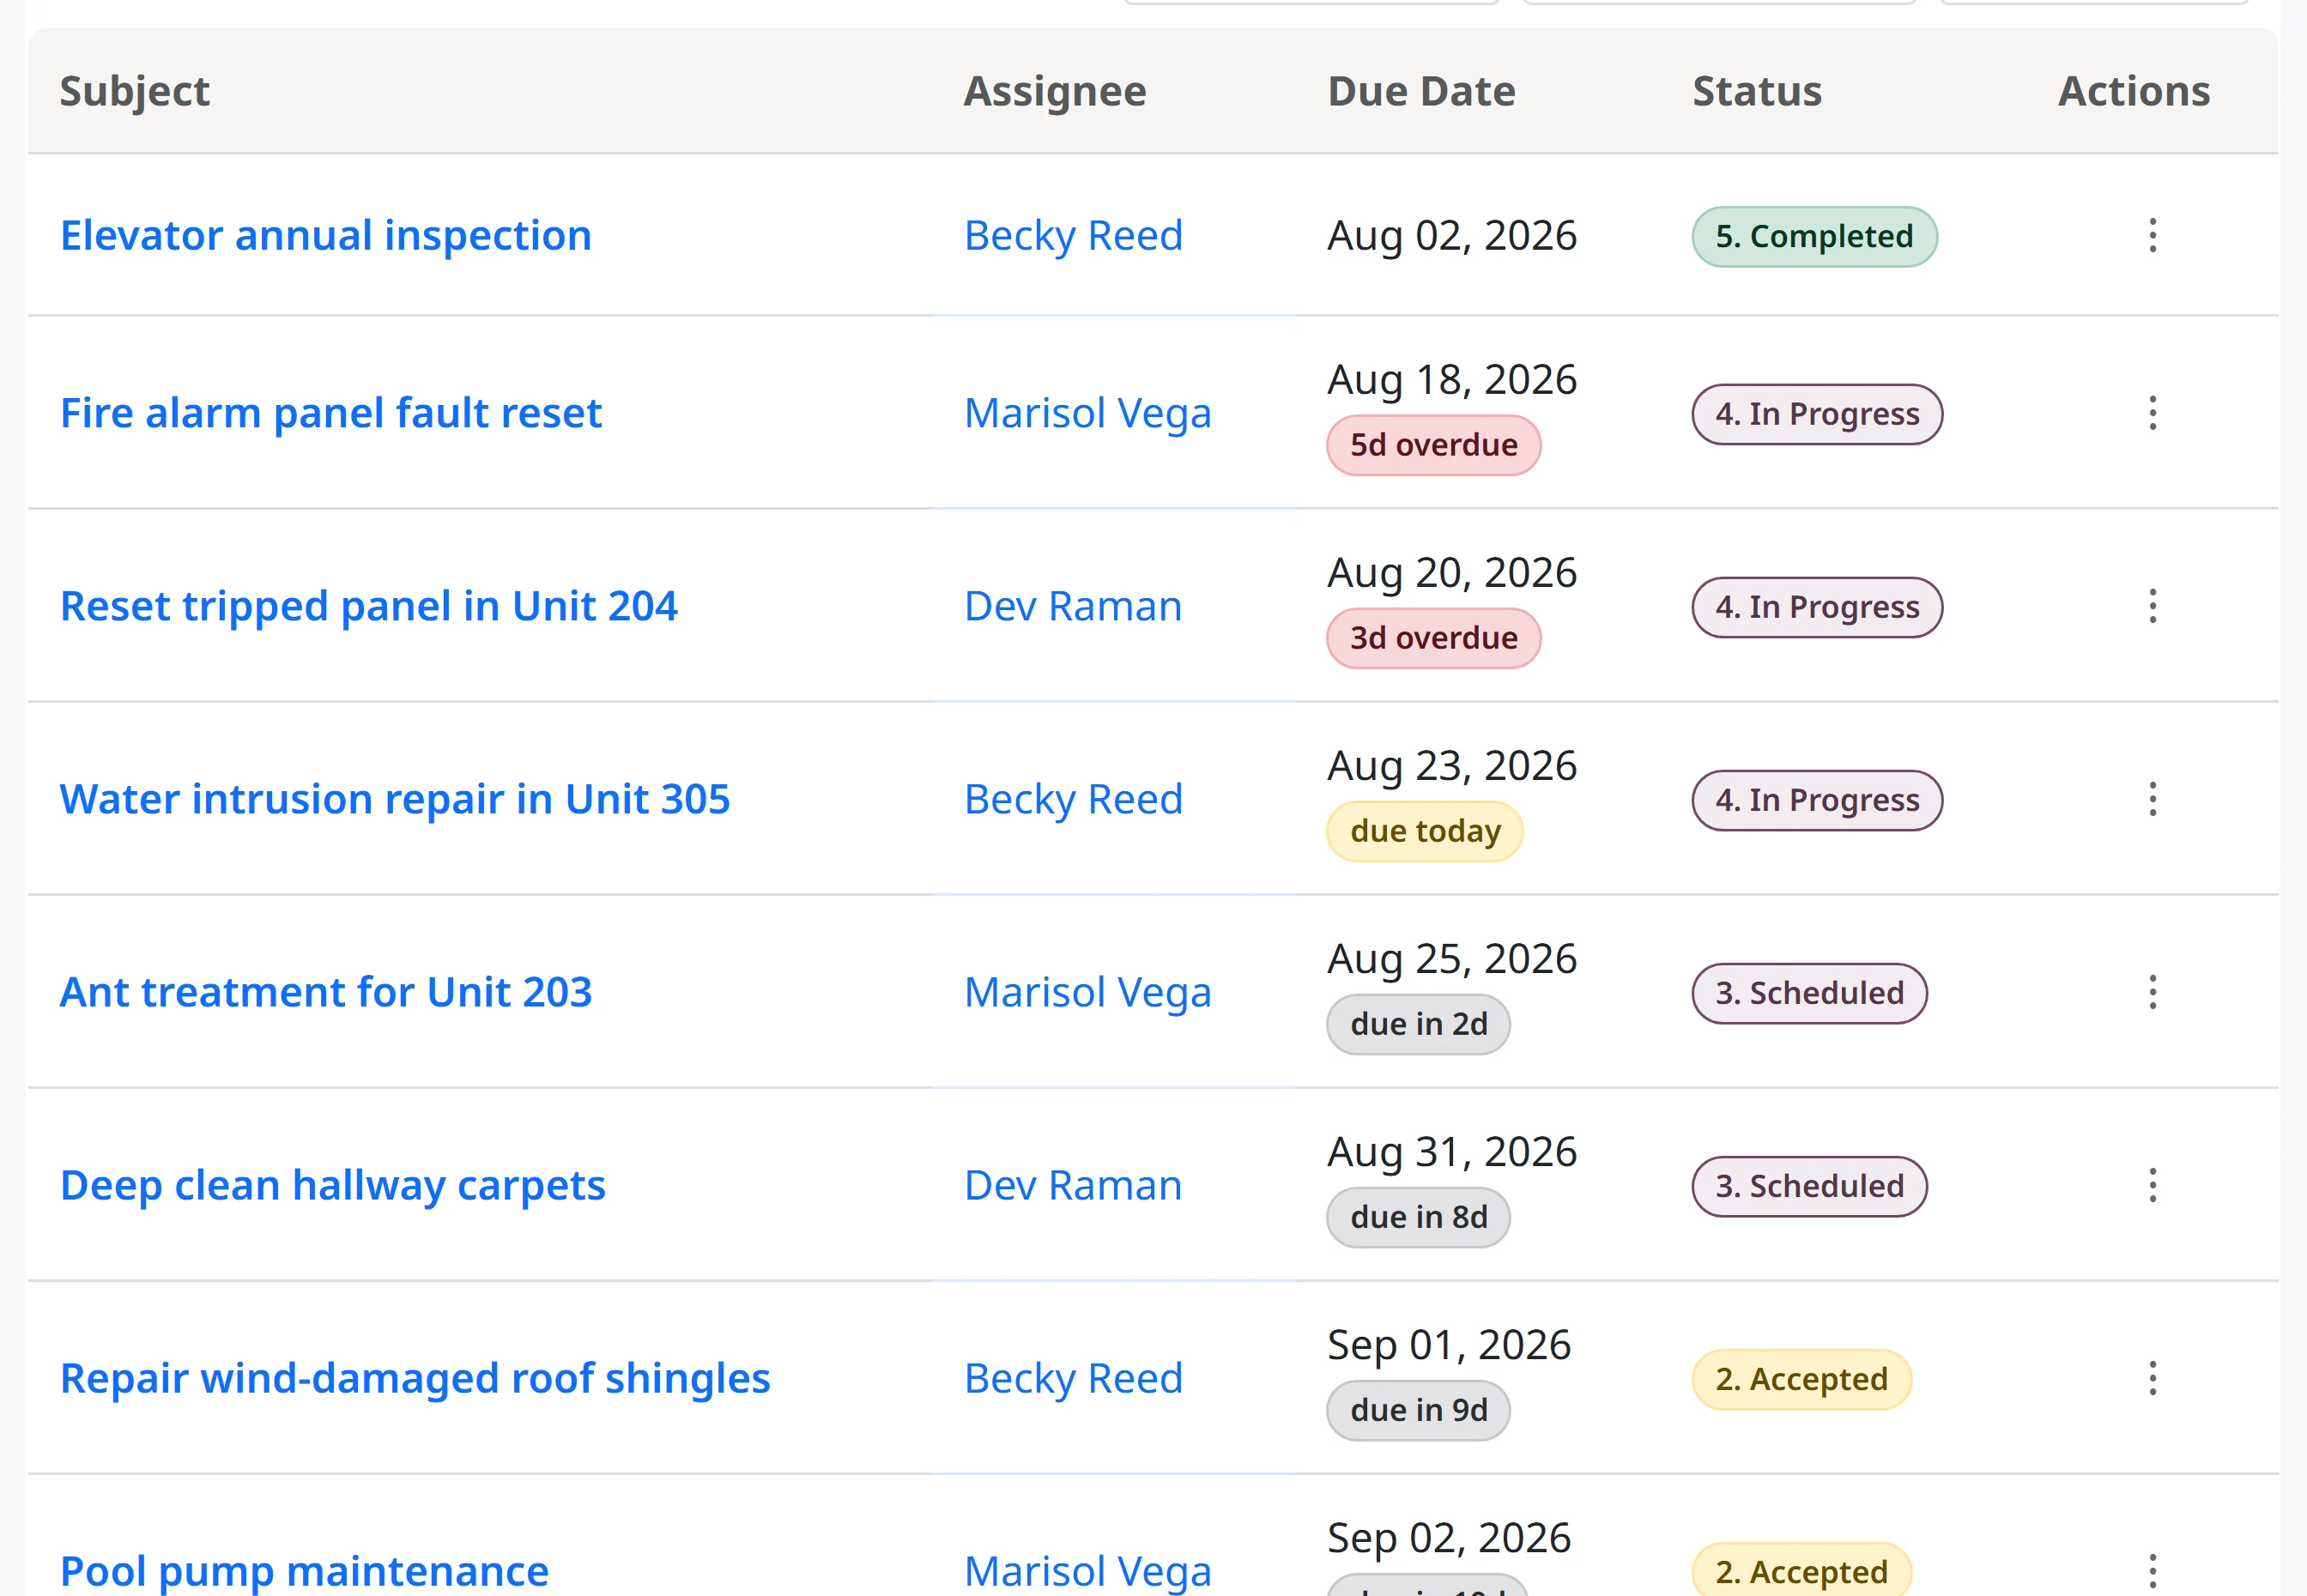Click the due in 2d badge
2307x1596 pixels.
[x=1418, y=1024]
